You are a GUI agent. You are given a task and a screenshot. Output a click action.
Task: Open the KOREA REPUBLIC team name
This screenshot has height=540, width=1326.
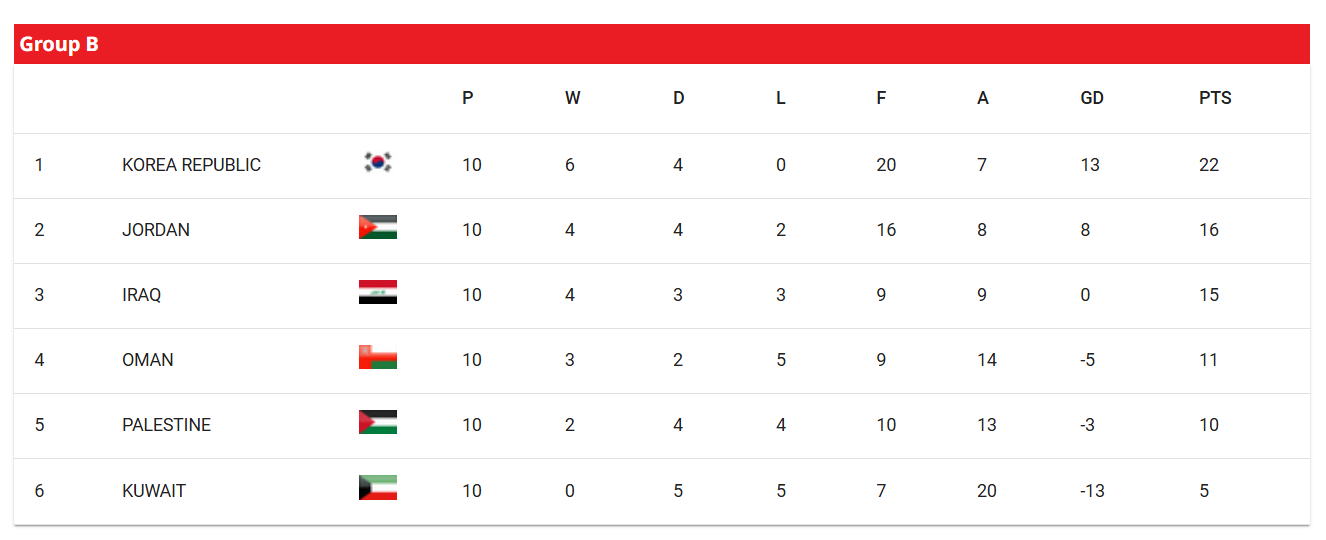coord(191,165)
